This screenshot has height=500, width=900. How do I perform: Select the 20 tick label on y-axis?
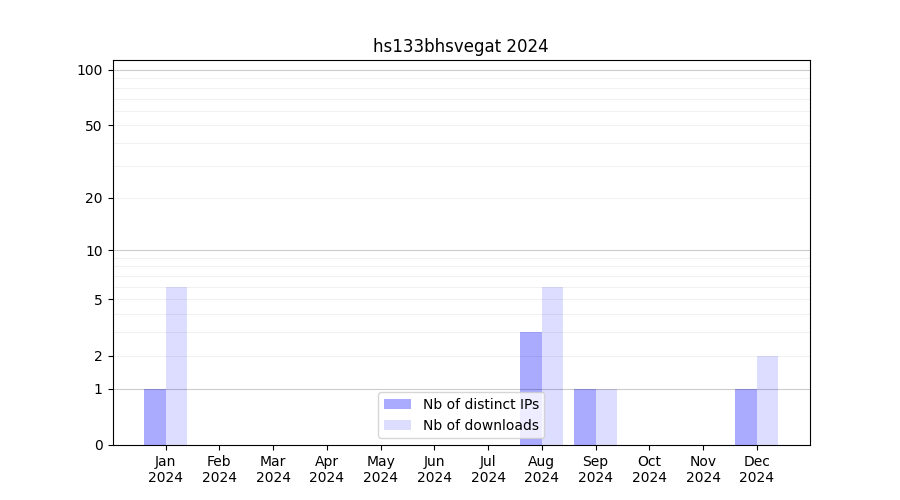coord(94,198)
